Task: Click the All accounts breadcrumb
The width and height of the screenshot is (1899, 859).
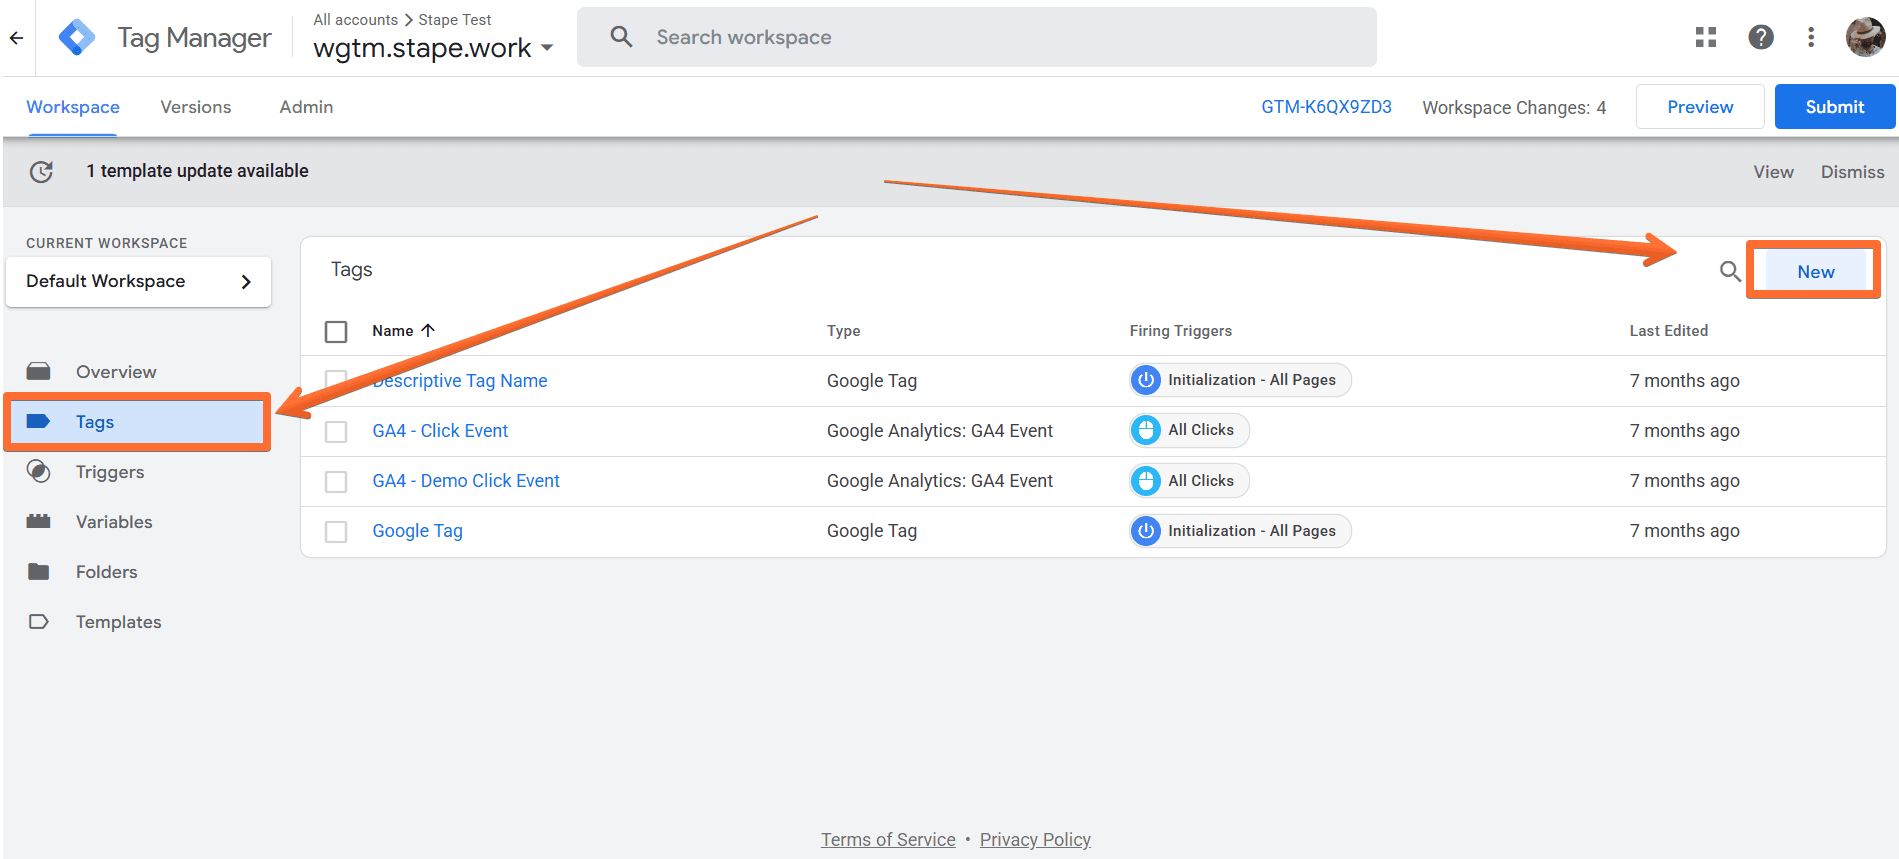Action: click(355, 20)
